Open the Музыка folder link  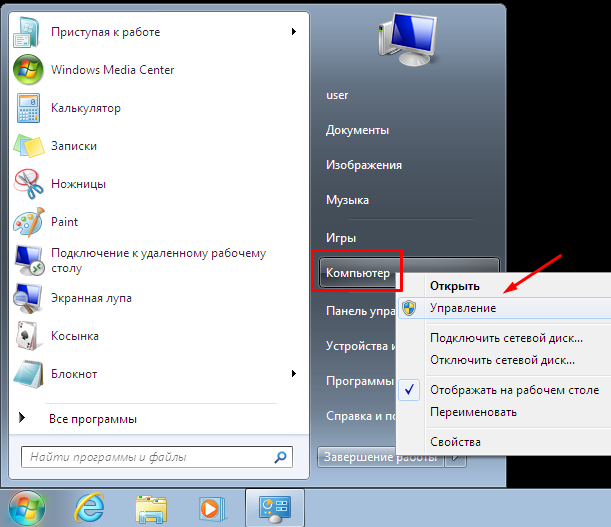tap(347, 200)
